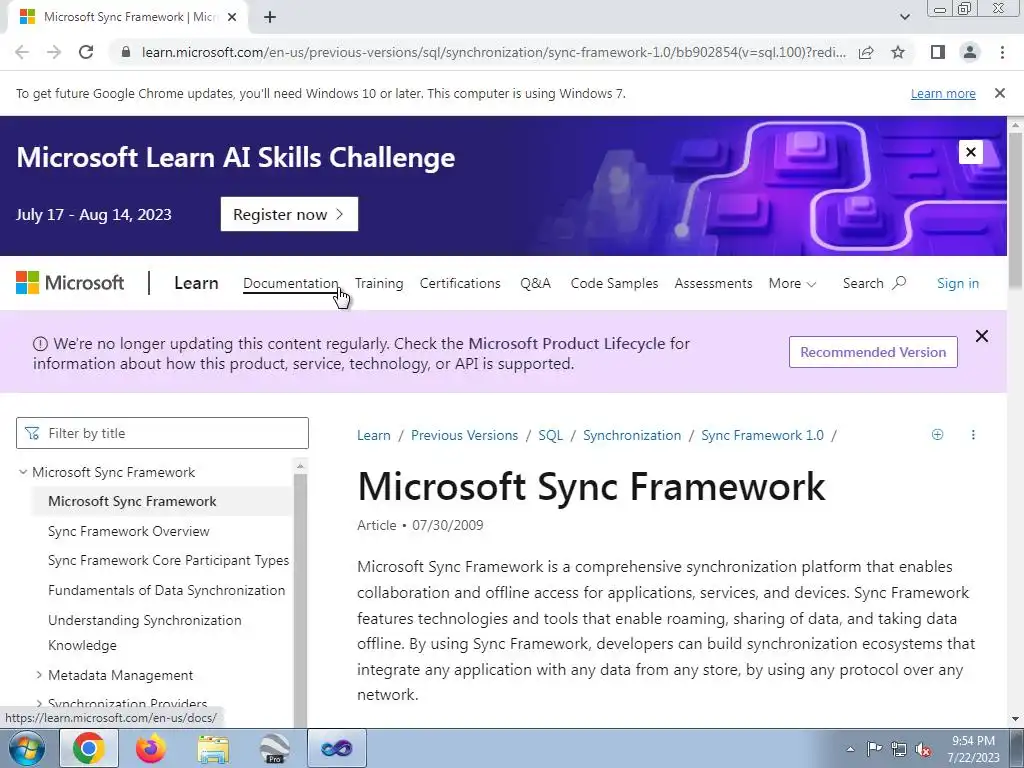Close the Microsoft Sync Framework tab
Viewport: 1024px width, 768px height.
[232, 17]
